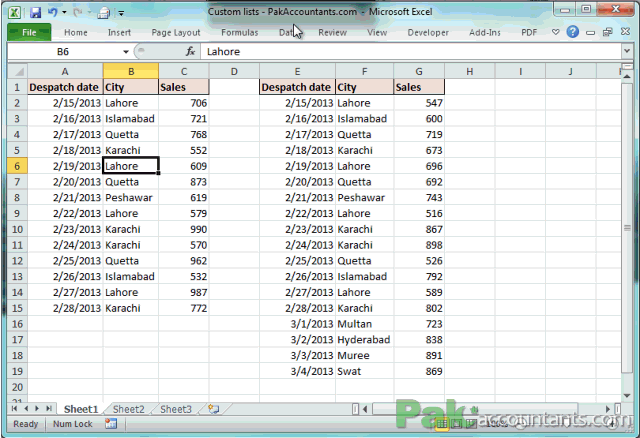Select Sales value 898 cell
640x438 pixels.
pos(419,245)
